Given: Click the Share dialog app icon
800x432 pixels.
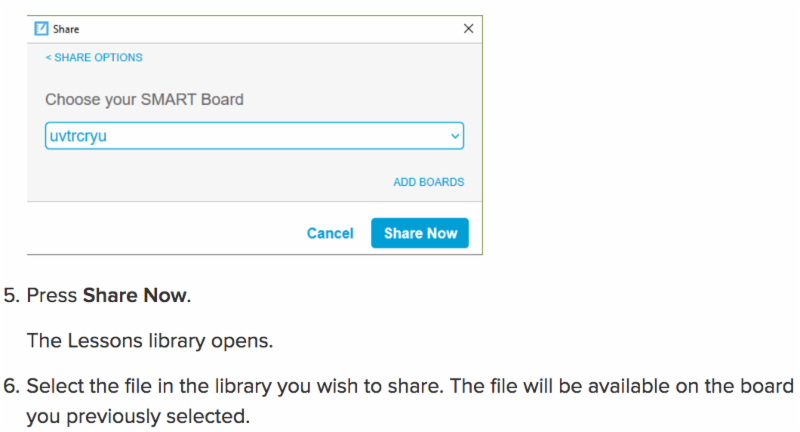Looking at the screenshot, I should (41, 29).
